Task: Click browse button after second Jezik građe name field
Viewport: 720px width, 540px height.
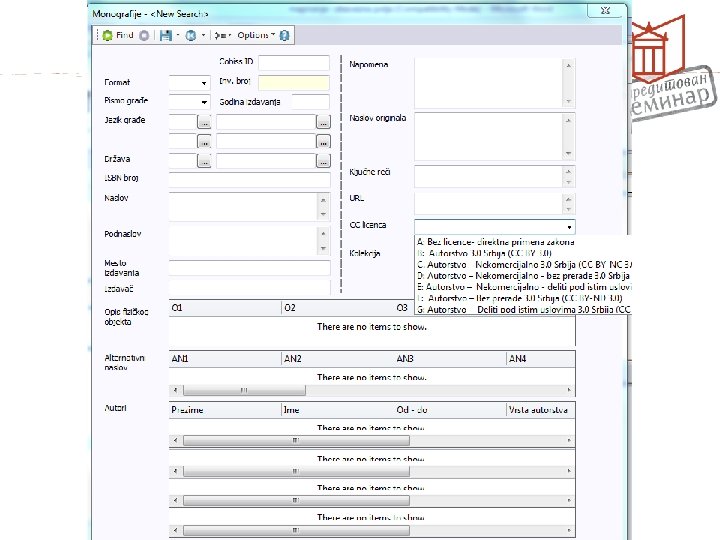Action: point(323,141)
